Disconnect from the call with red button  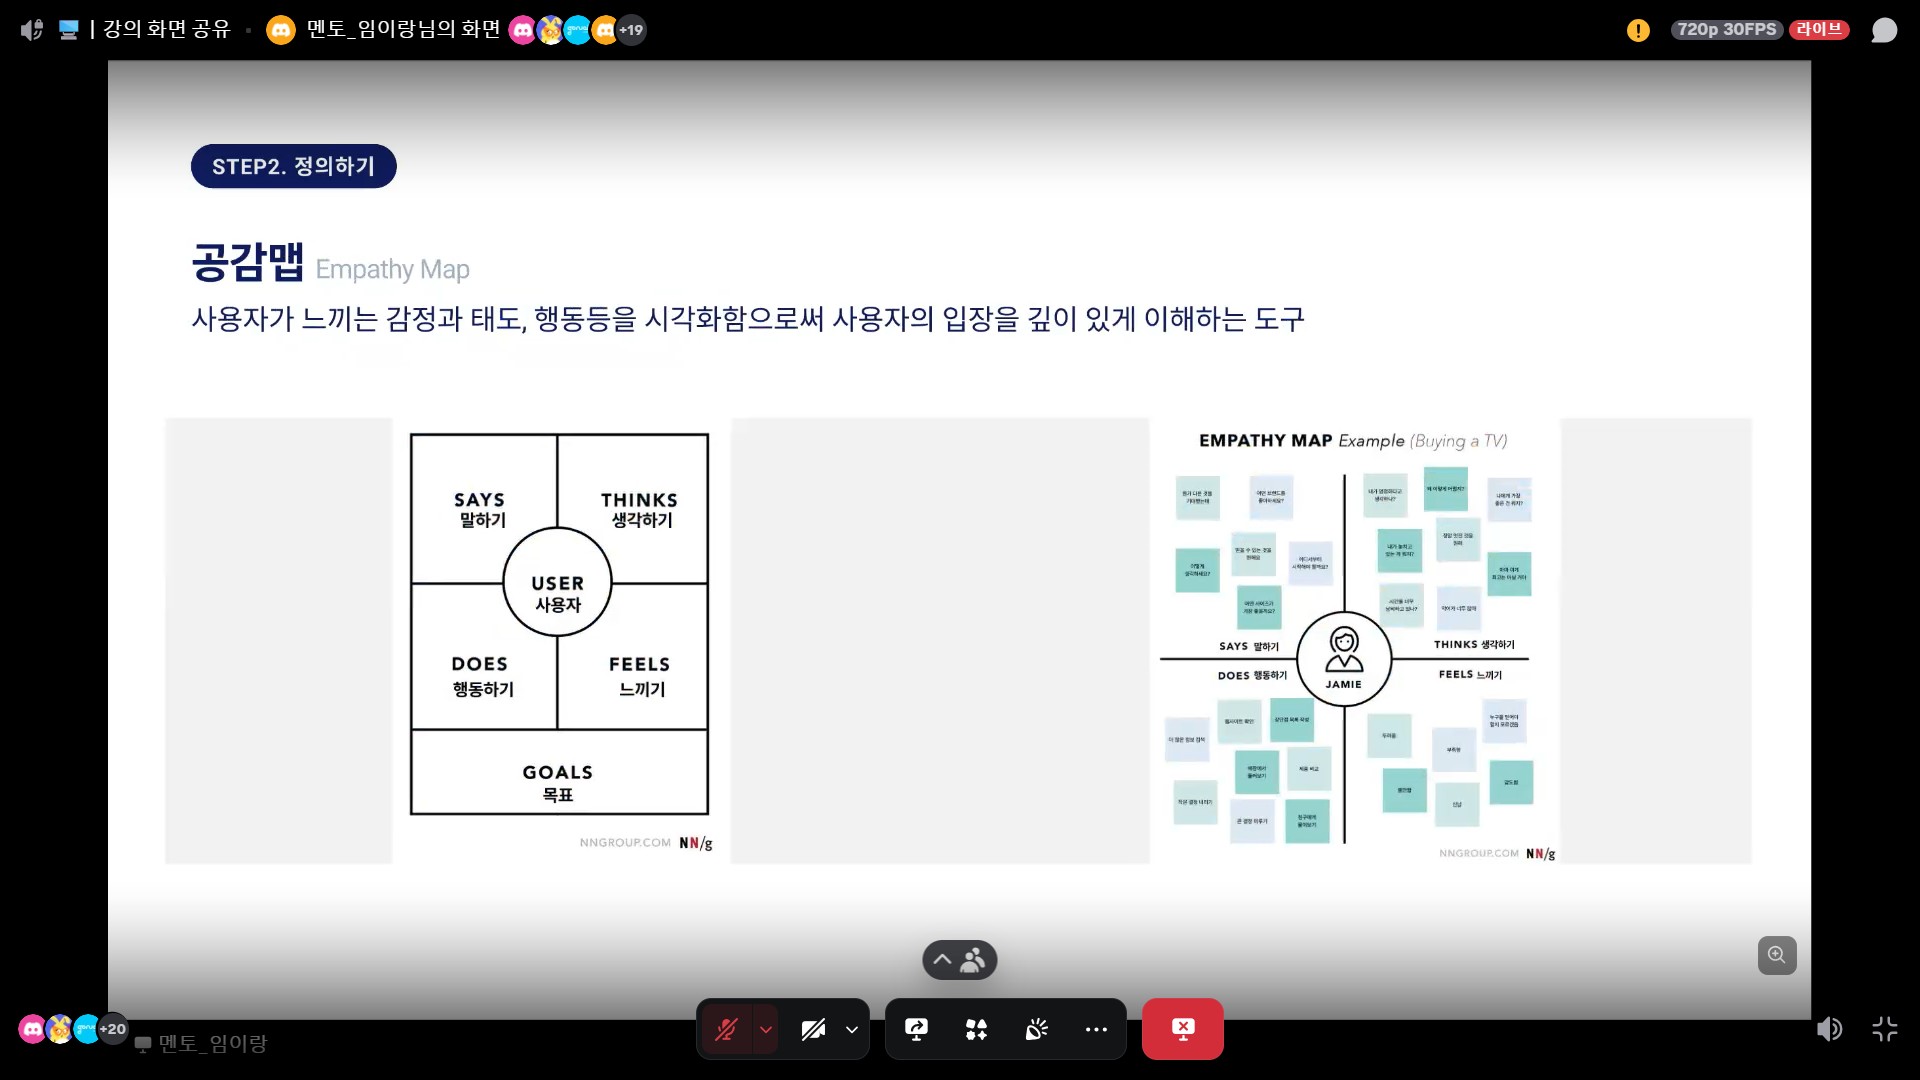(x=1183, y=1029)
